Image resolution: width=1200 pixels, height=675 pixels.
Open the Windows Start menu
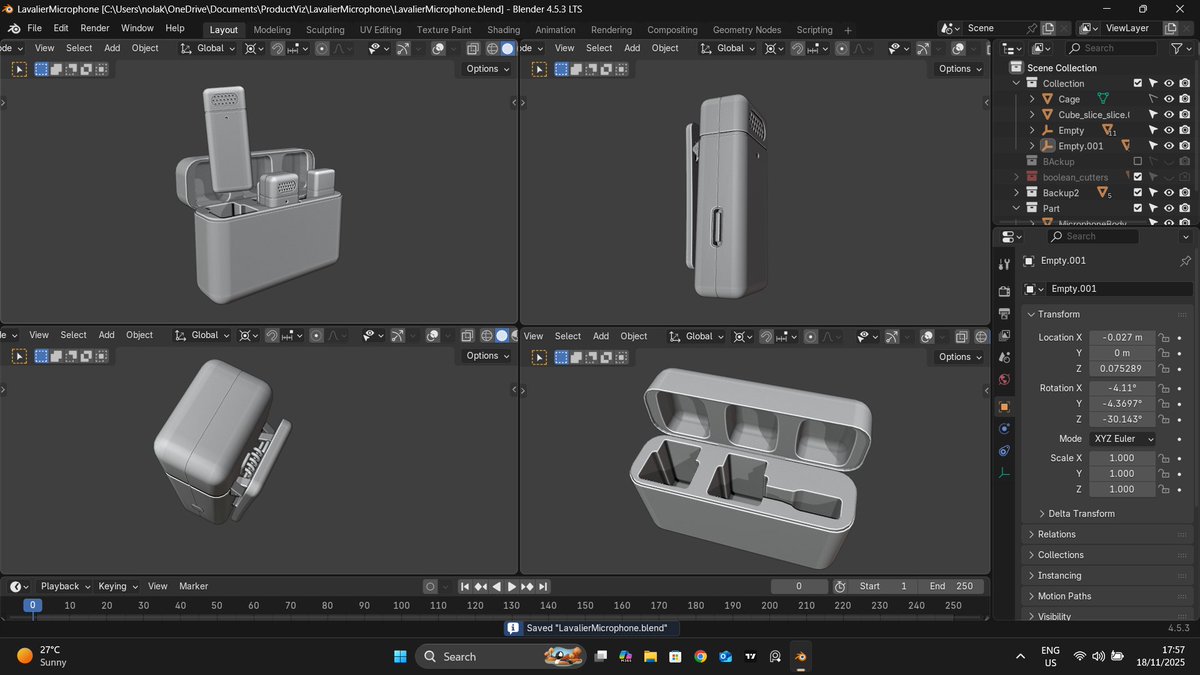(400, 656)
